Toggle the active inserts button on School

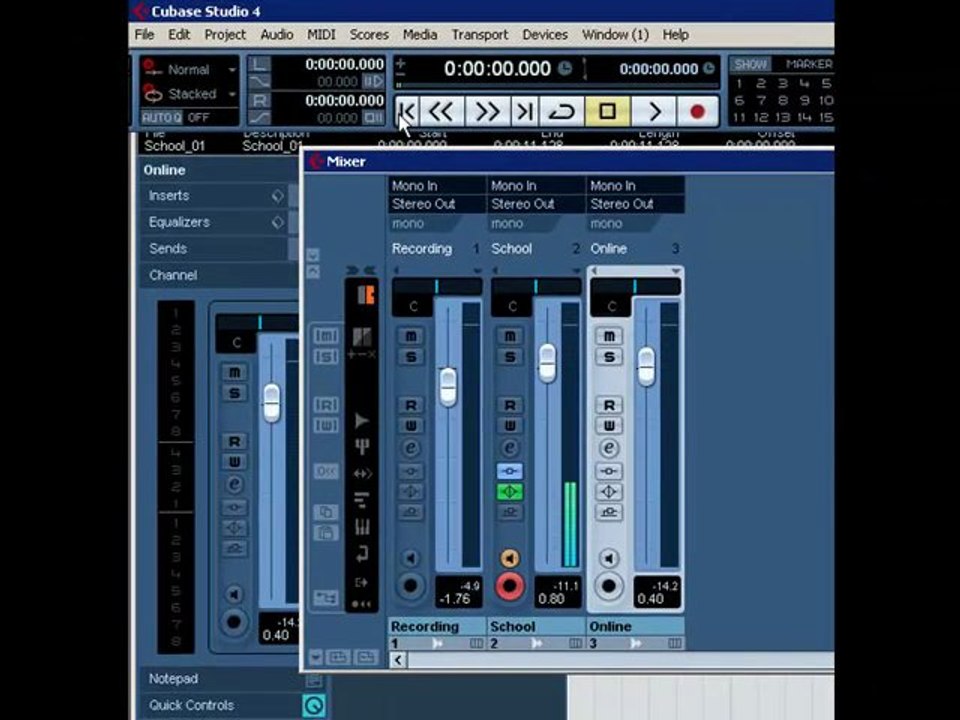(510, 471)
